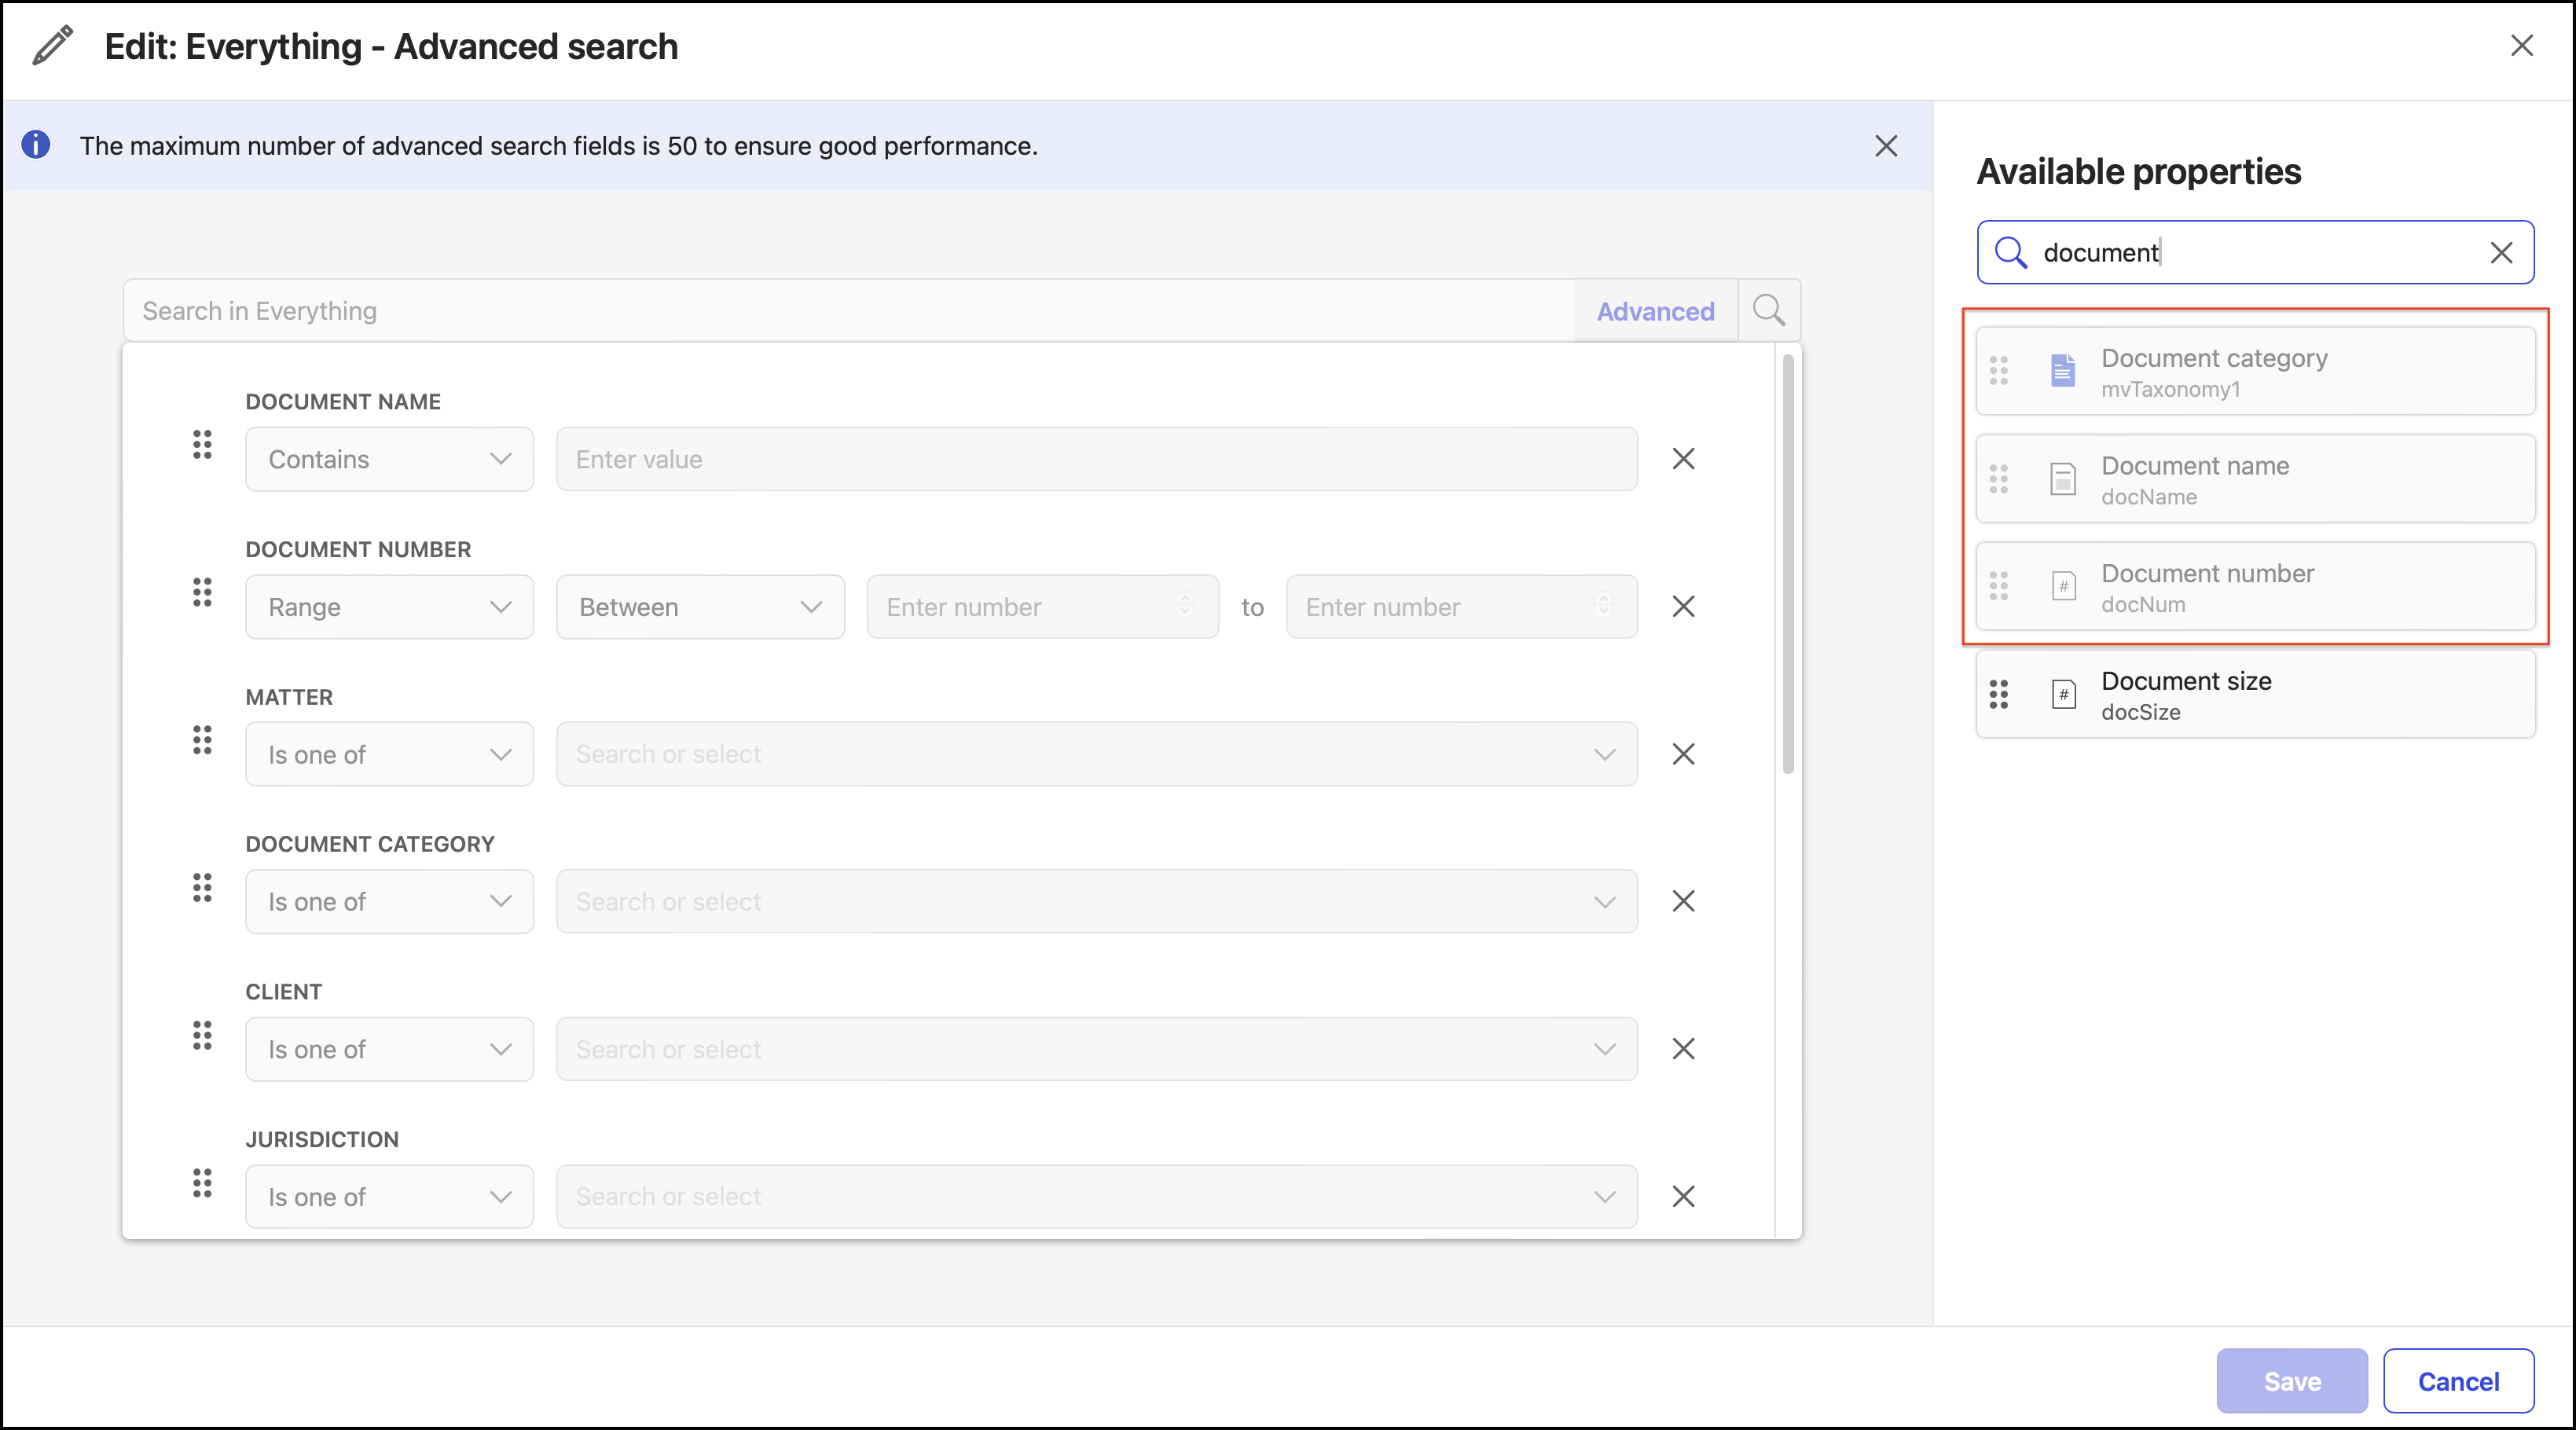Viewport: 2576px width, 1430px height.
Task: Click the Document Number row drag handle
Action: coord(202,592)
